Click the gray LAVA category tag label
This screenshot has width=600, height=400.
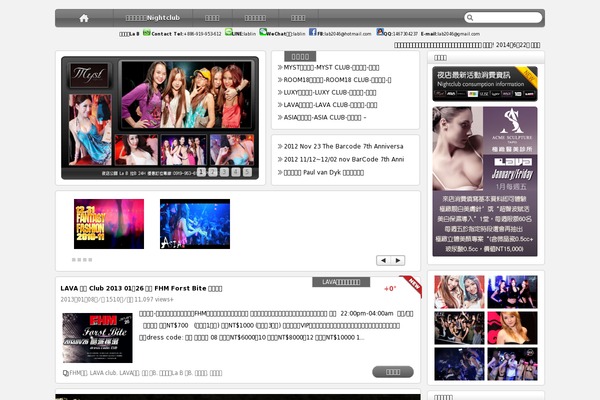click(x=341, y=282)
